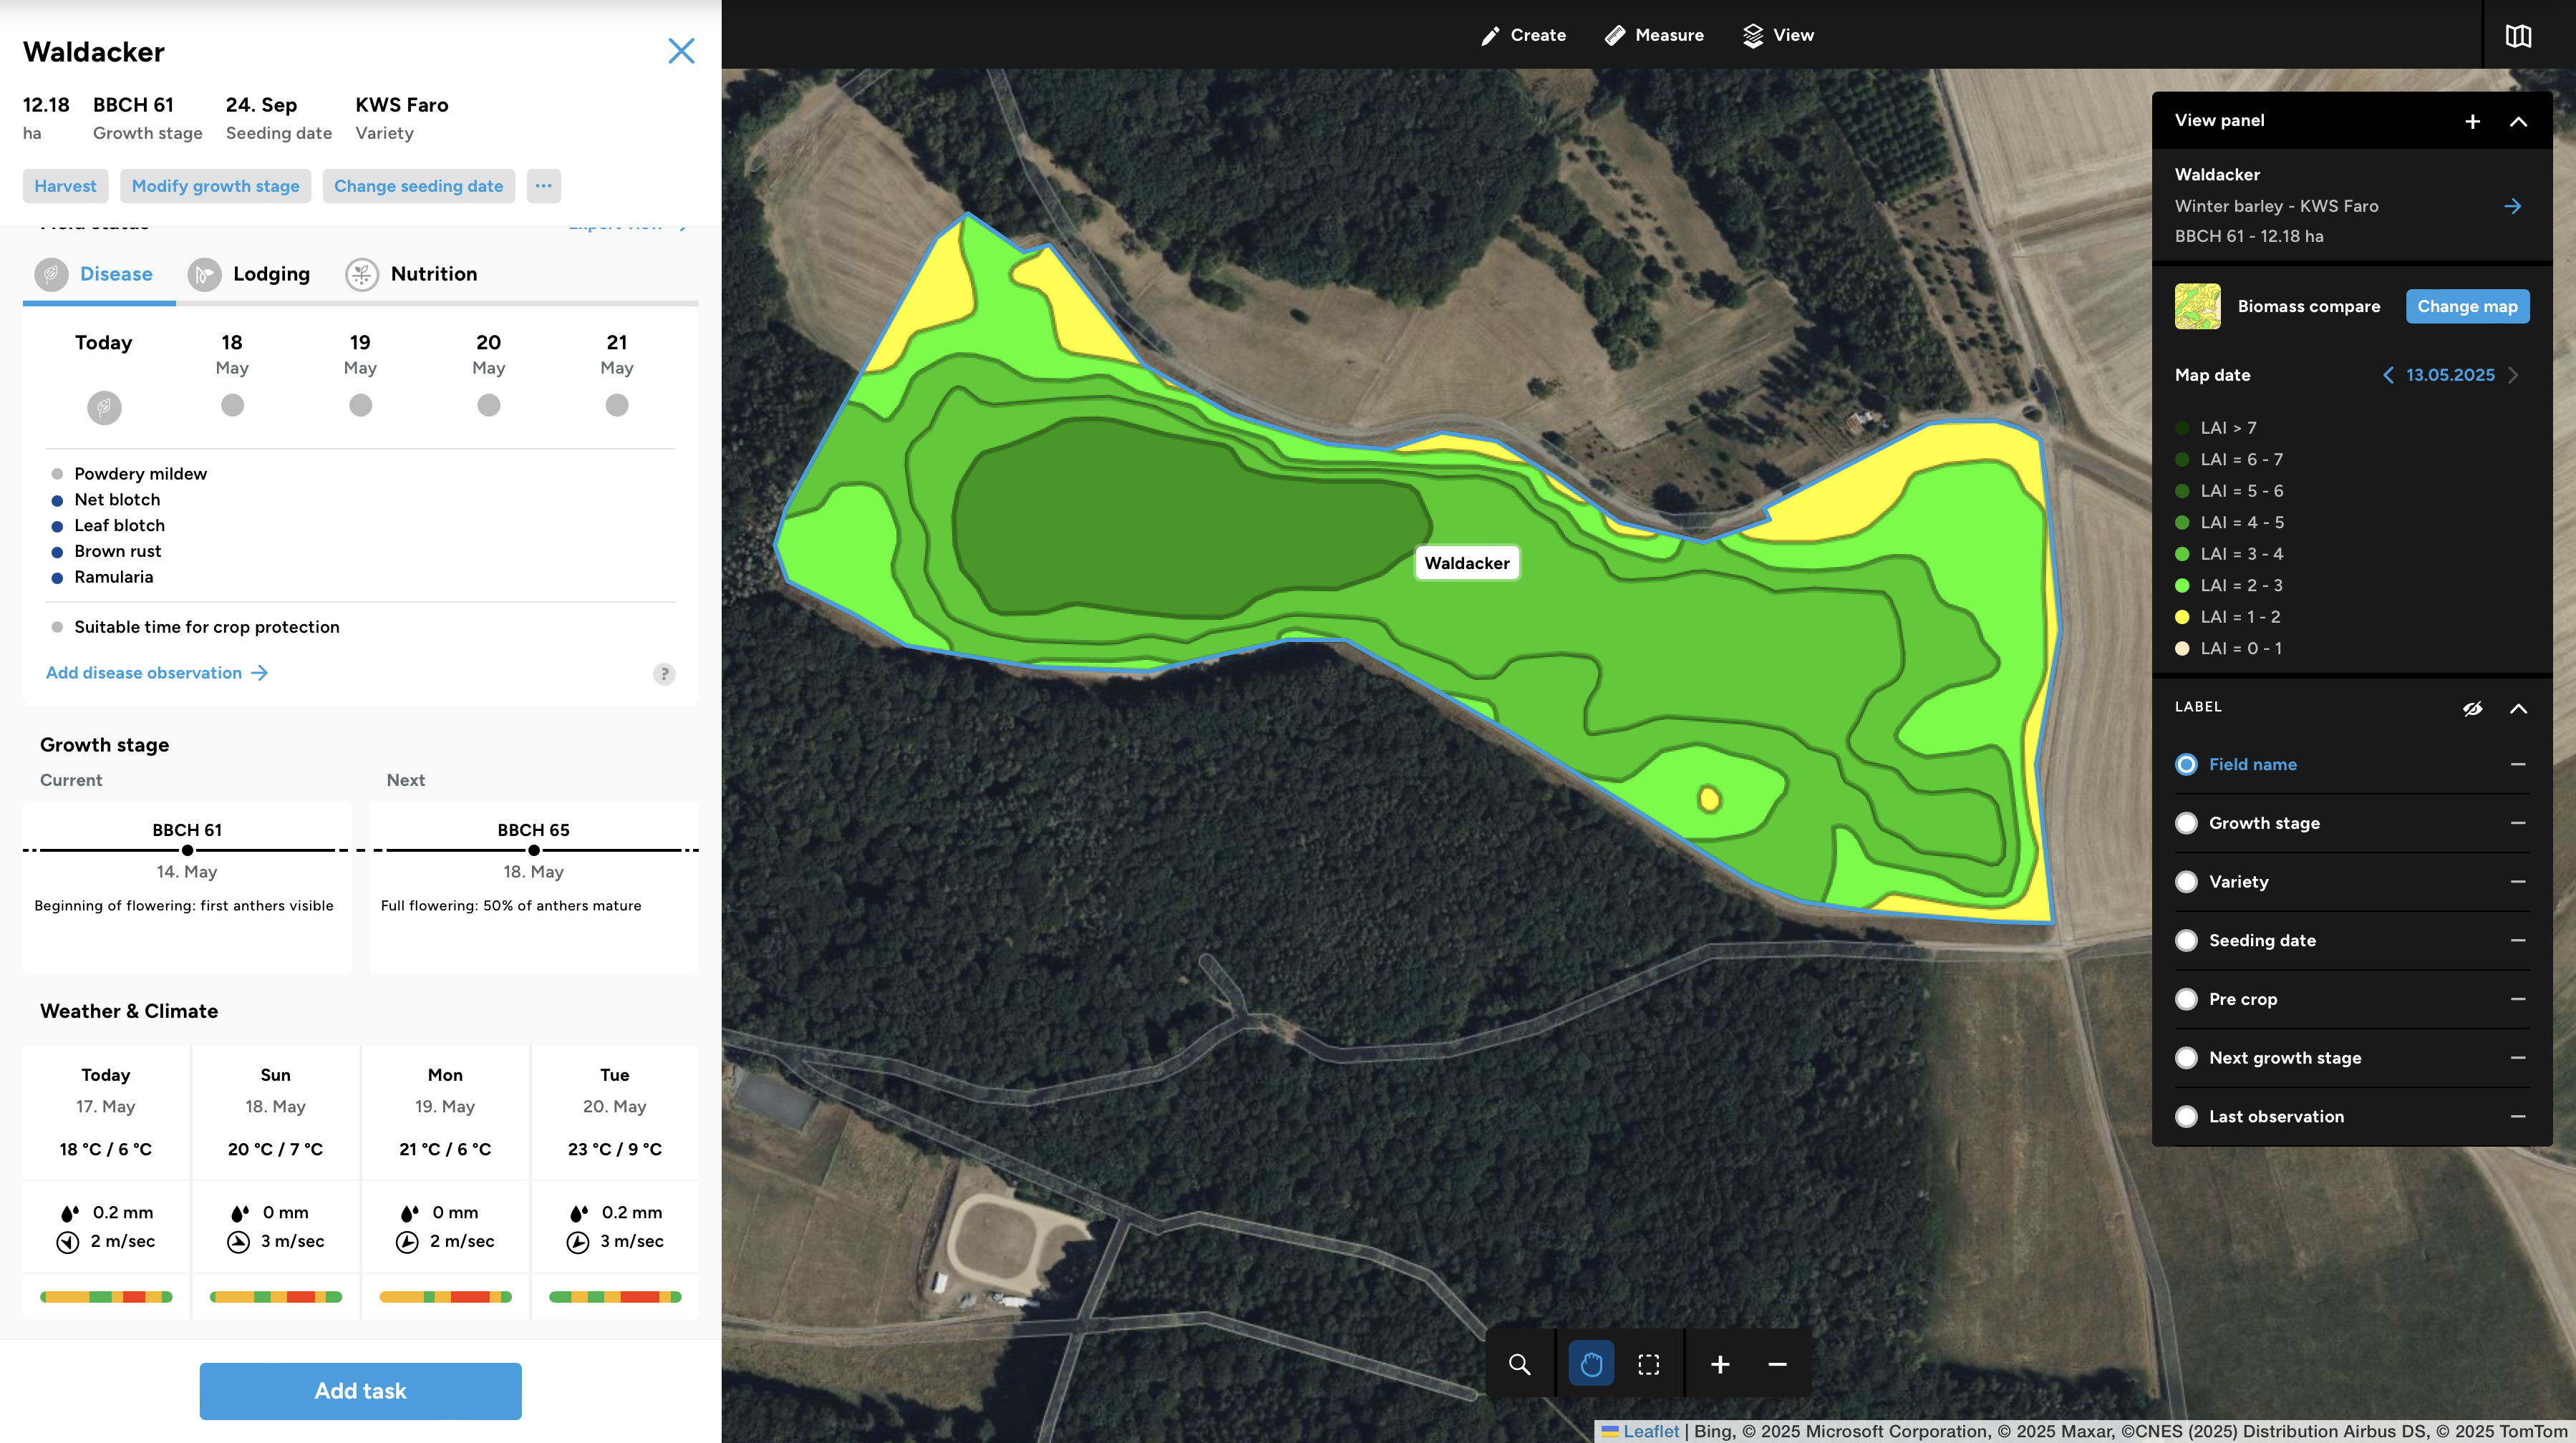Click Modify growth stage button

coord(215,186)
